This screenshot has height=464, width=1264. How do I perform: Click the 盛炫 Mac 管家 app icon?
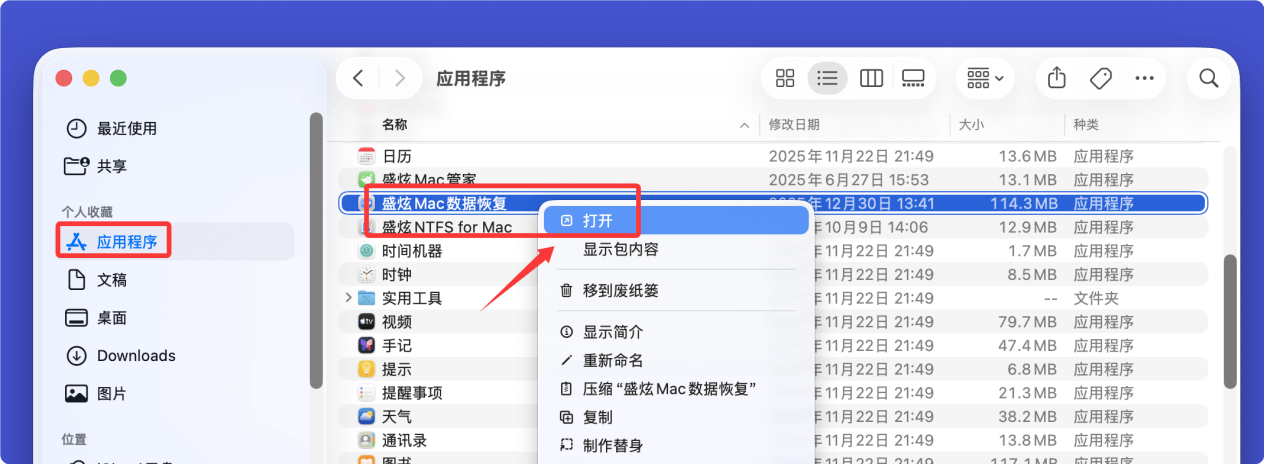[x=366, y=180]
